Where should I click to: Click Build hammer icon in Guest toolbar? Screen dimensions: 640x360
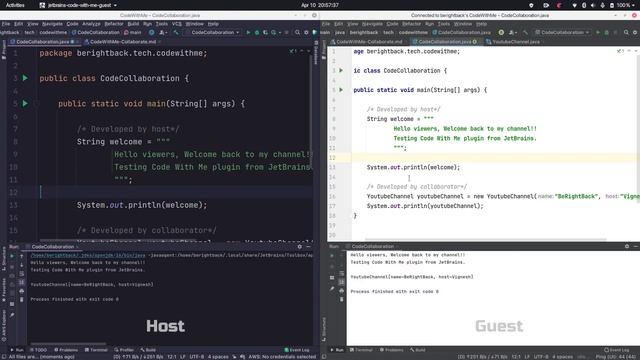click(x=525, y=32)
